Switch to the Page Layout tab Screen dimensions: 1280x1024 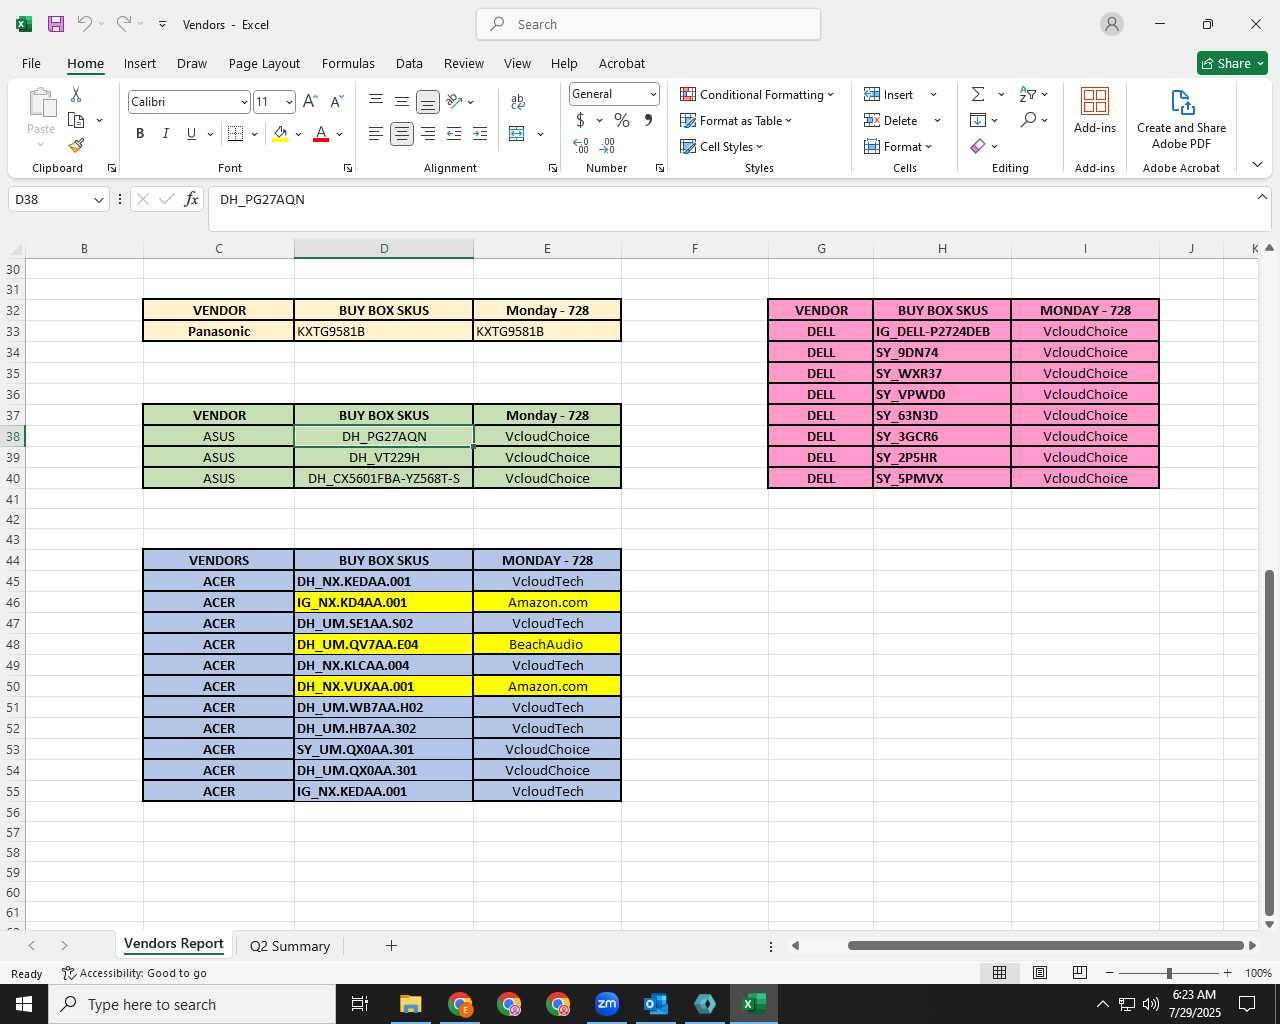click(x=264, y=63)
